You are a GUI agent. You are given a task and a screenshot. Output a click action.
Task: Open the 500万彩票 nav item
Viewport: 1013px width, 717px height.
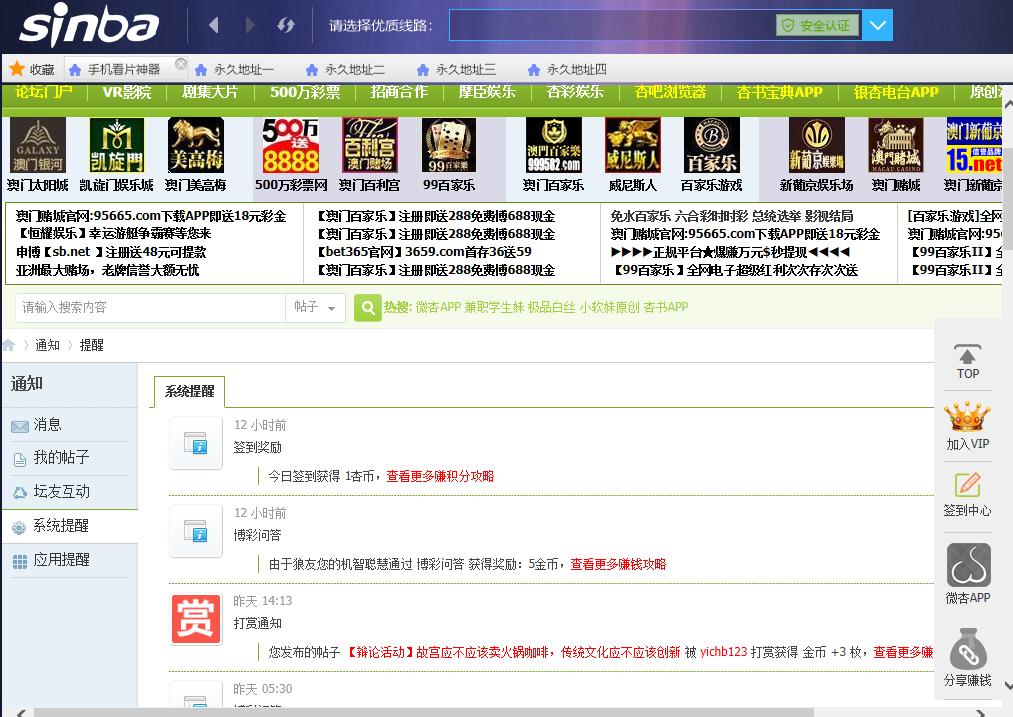pos(305,92)
